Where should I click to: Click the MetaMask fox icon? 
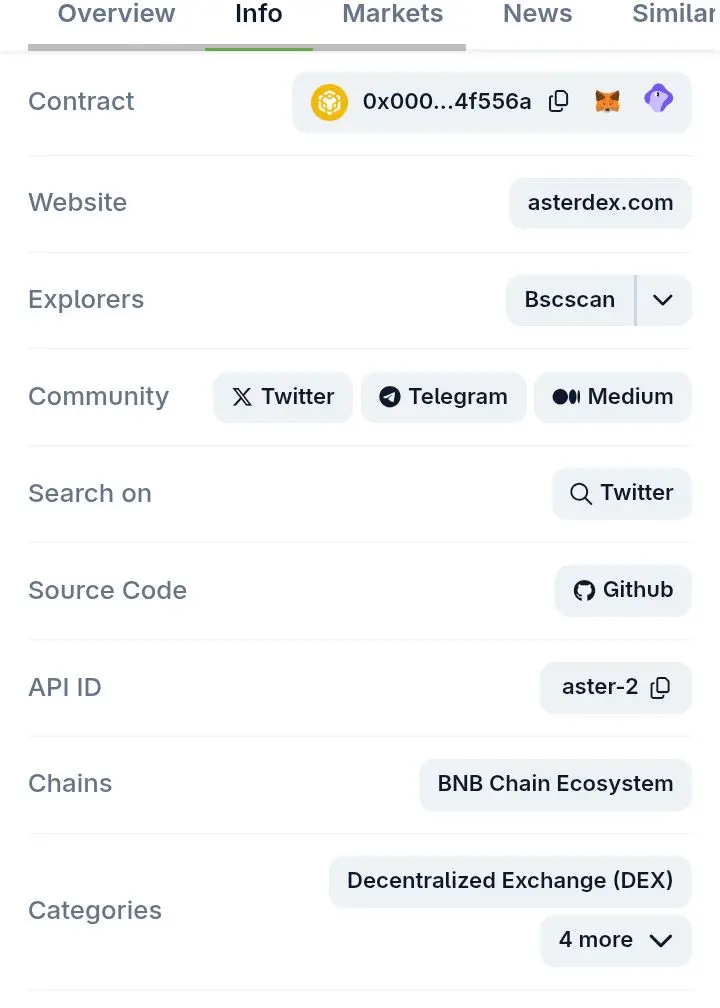pyautogui.click(x=607, y=101)
